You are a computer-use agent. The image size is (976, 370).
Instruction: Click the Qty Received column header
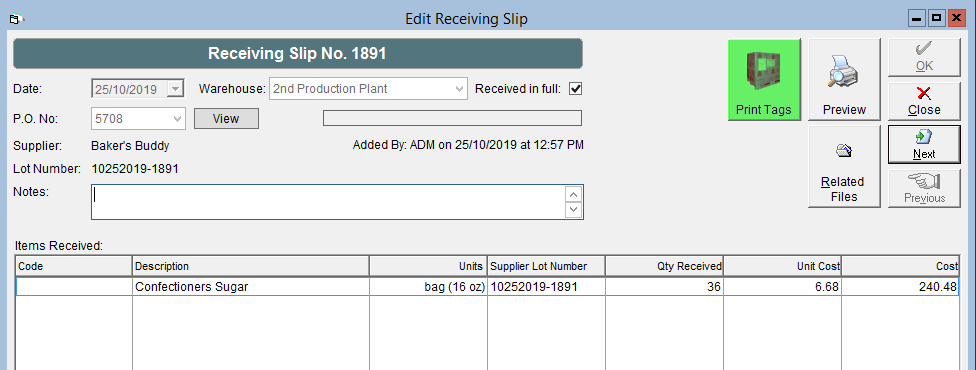(664, 266)
